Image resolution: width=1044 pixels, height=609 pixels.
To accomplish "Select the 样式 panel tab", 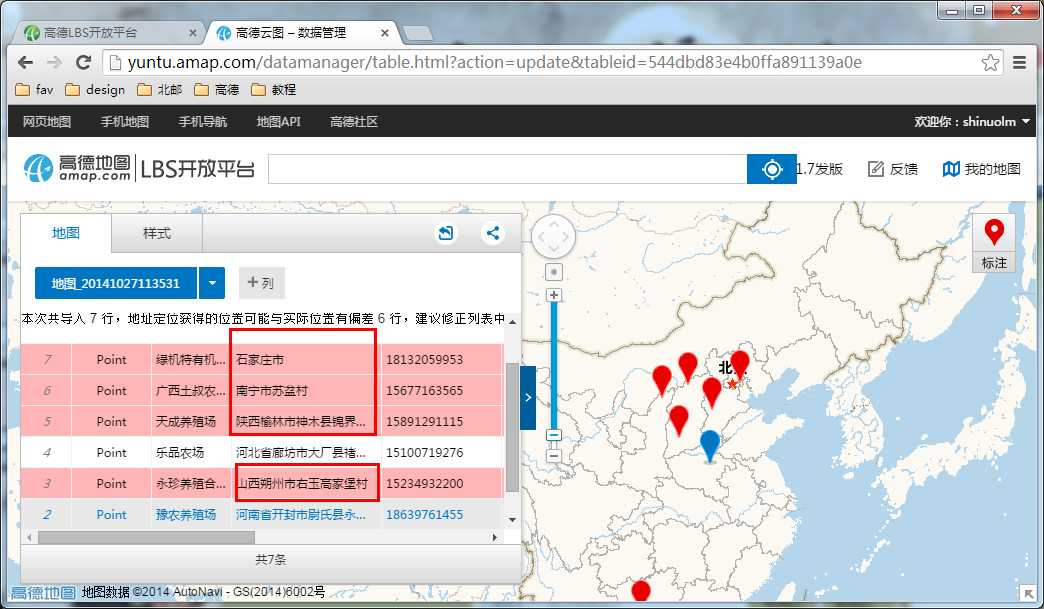I will (156, 233).
